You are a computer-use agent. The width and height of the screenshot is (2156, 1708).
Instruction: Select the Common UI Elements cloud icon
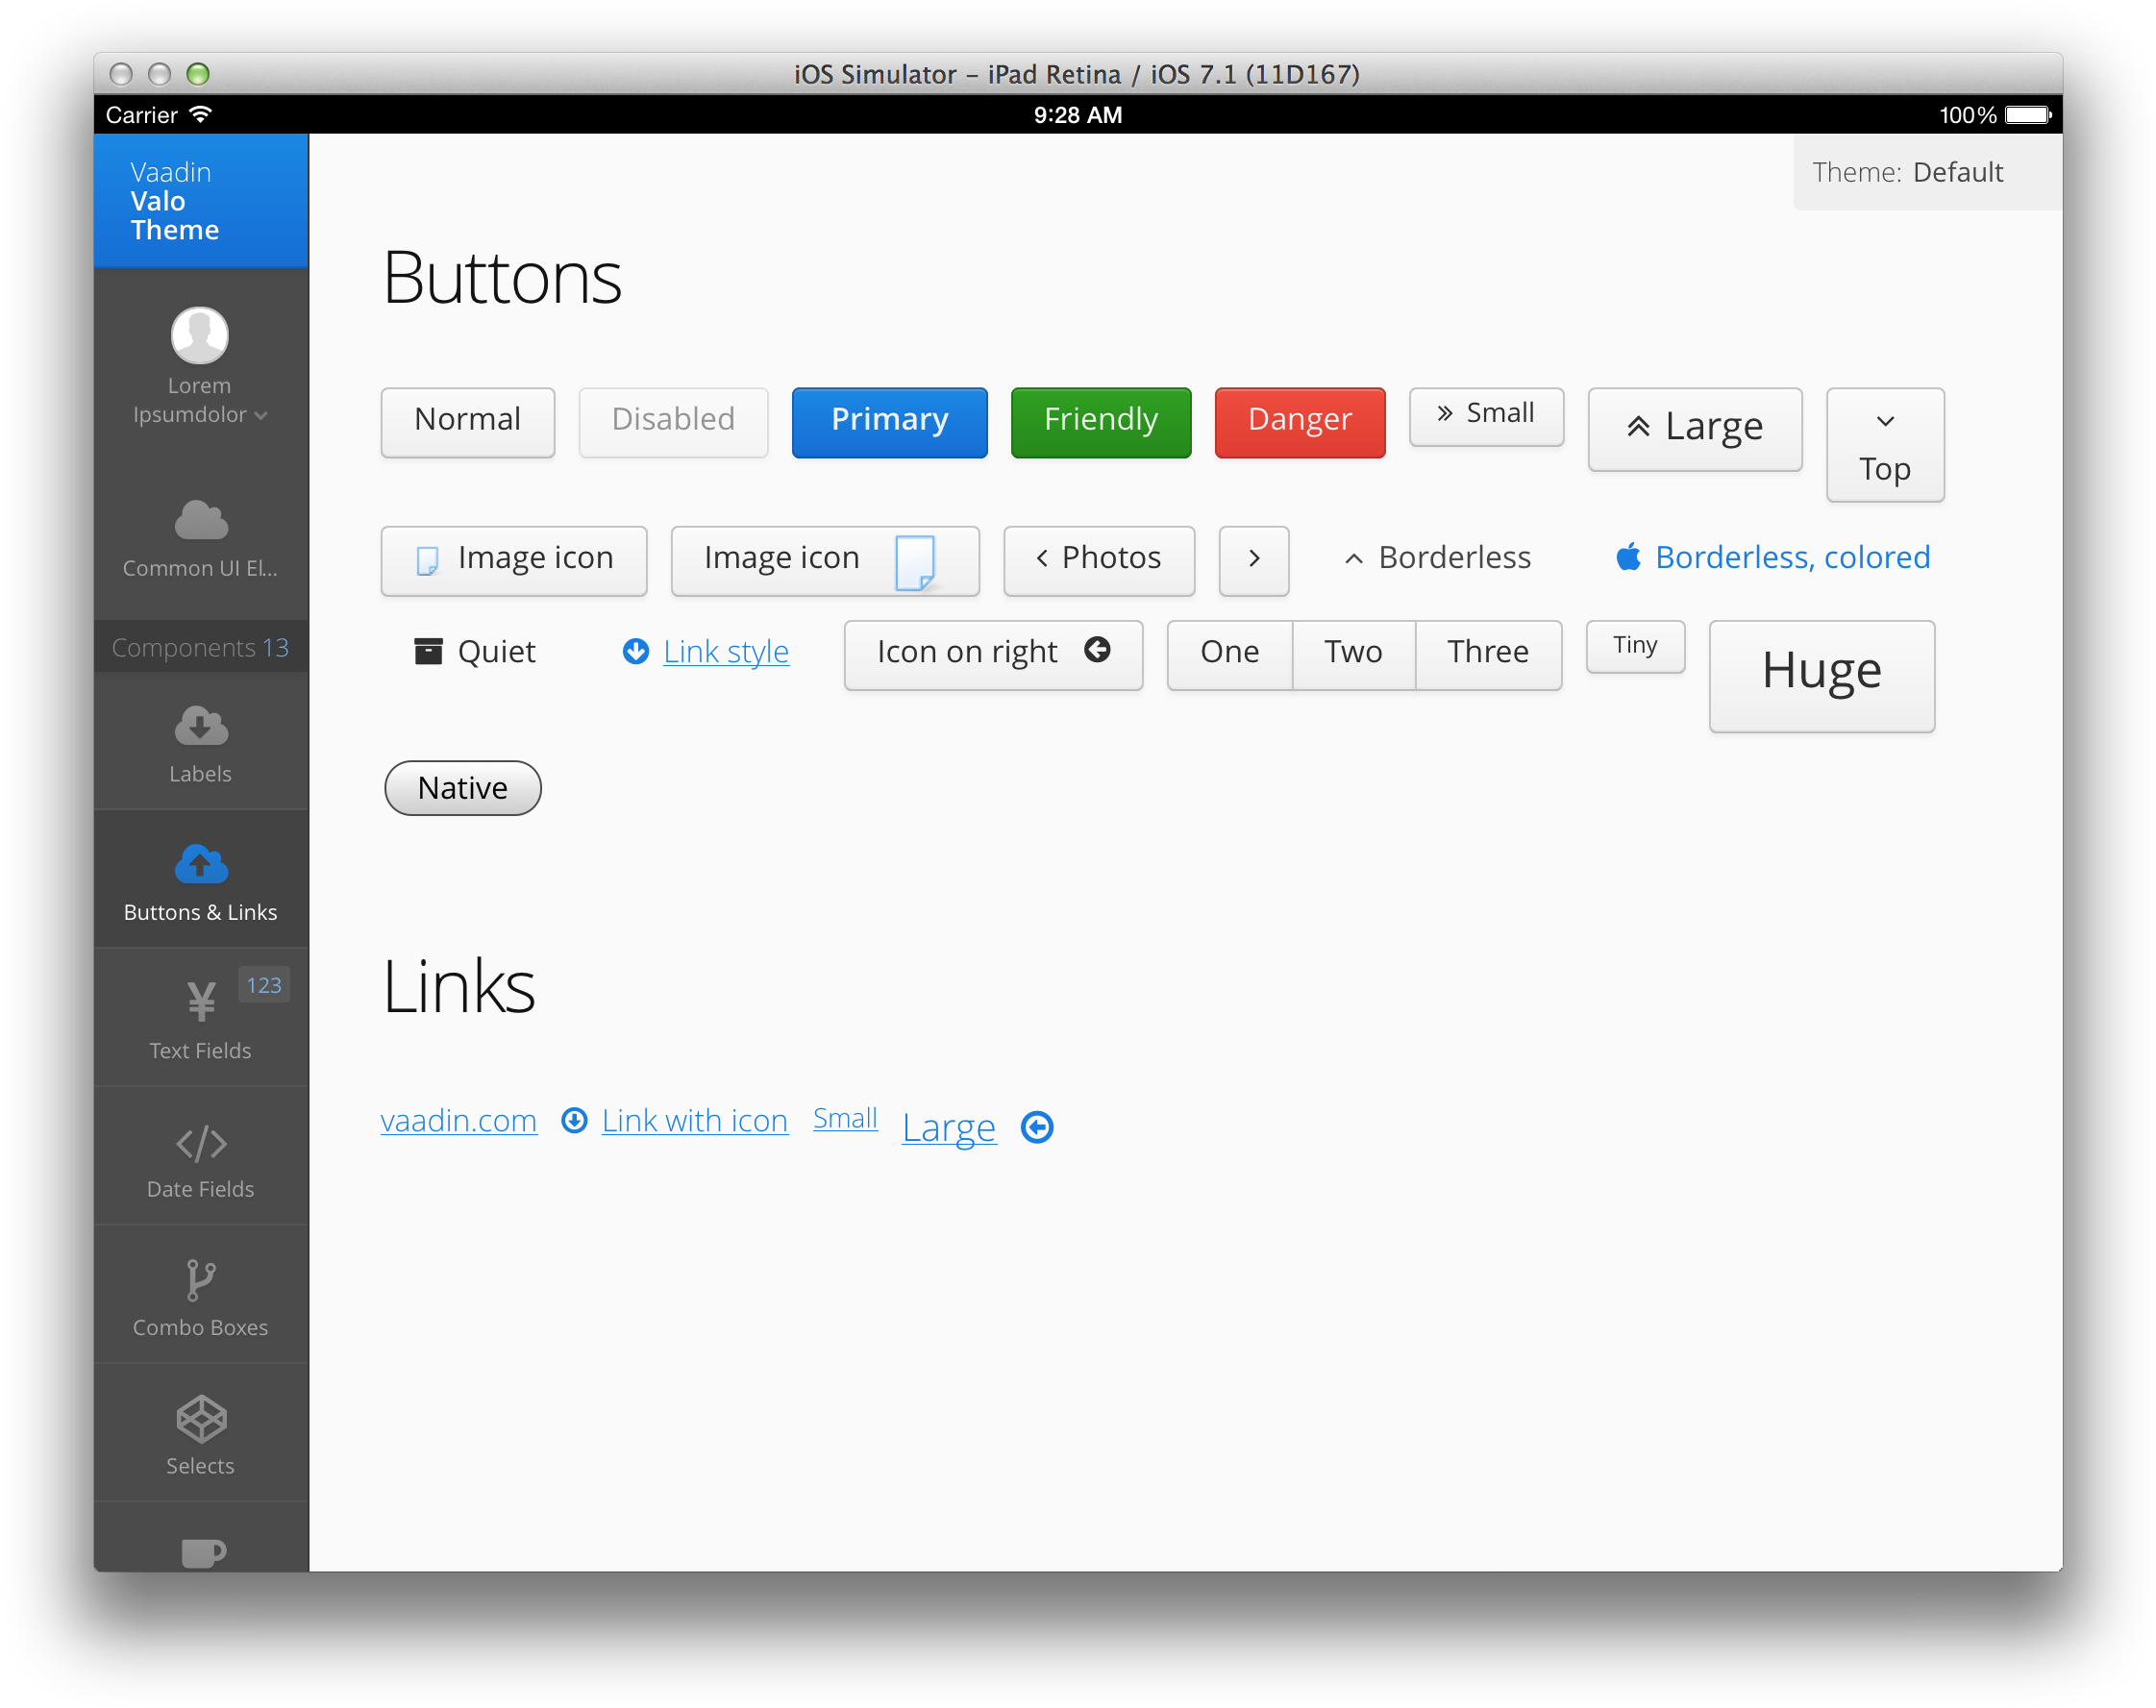pos(201,521)
